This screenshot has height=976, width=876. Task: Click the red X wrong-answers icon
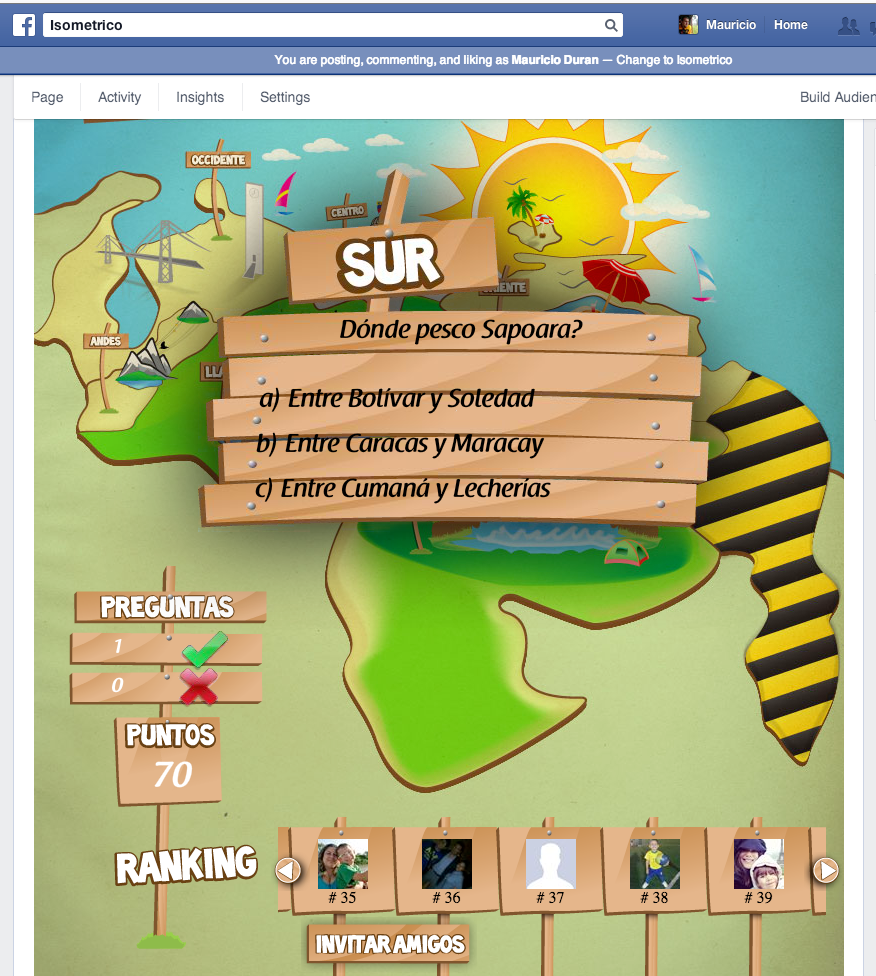pyautogui.click(x=198, y=687)
